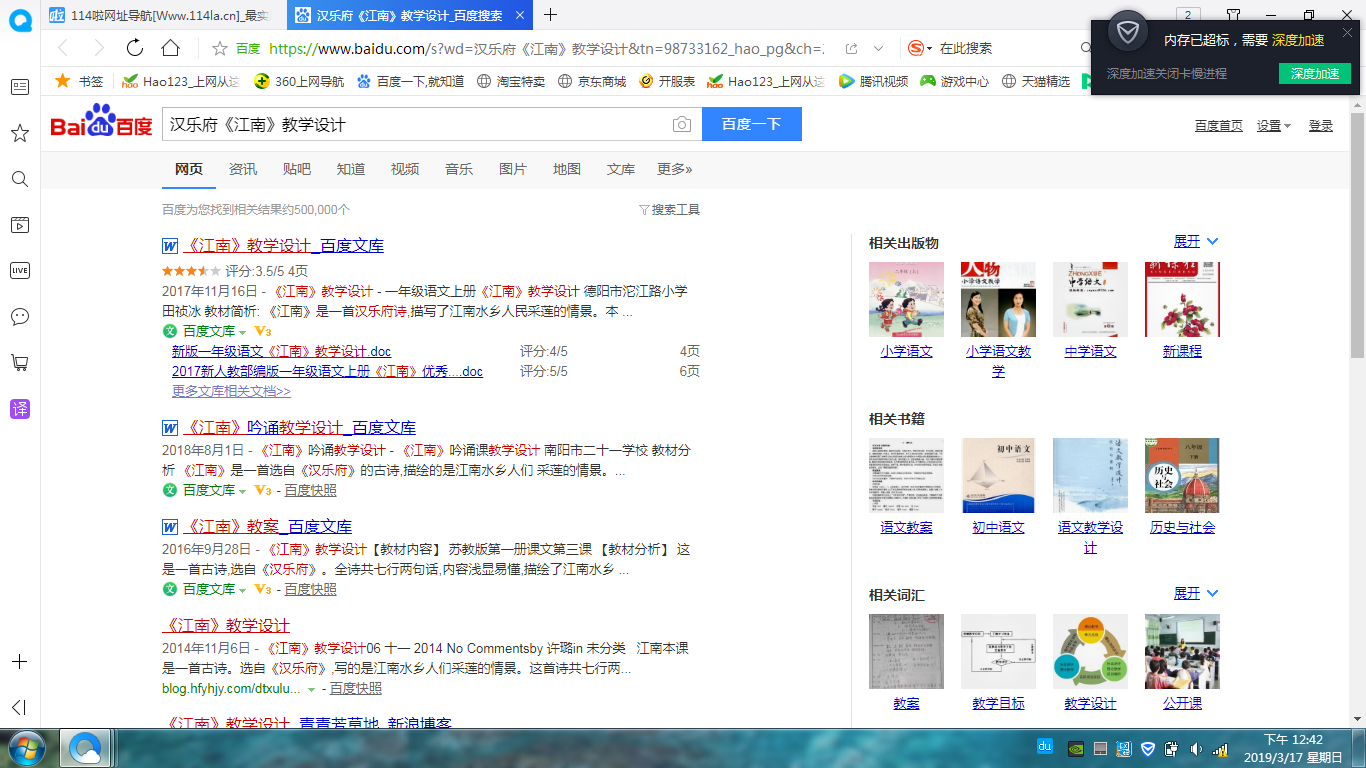Switch to the 114啦网址导航 browser tab
Viewport: 1366px width, 768px height.
(x=165, y=15)
